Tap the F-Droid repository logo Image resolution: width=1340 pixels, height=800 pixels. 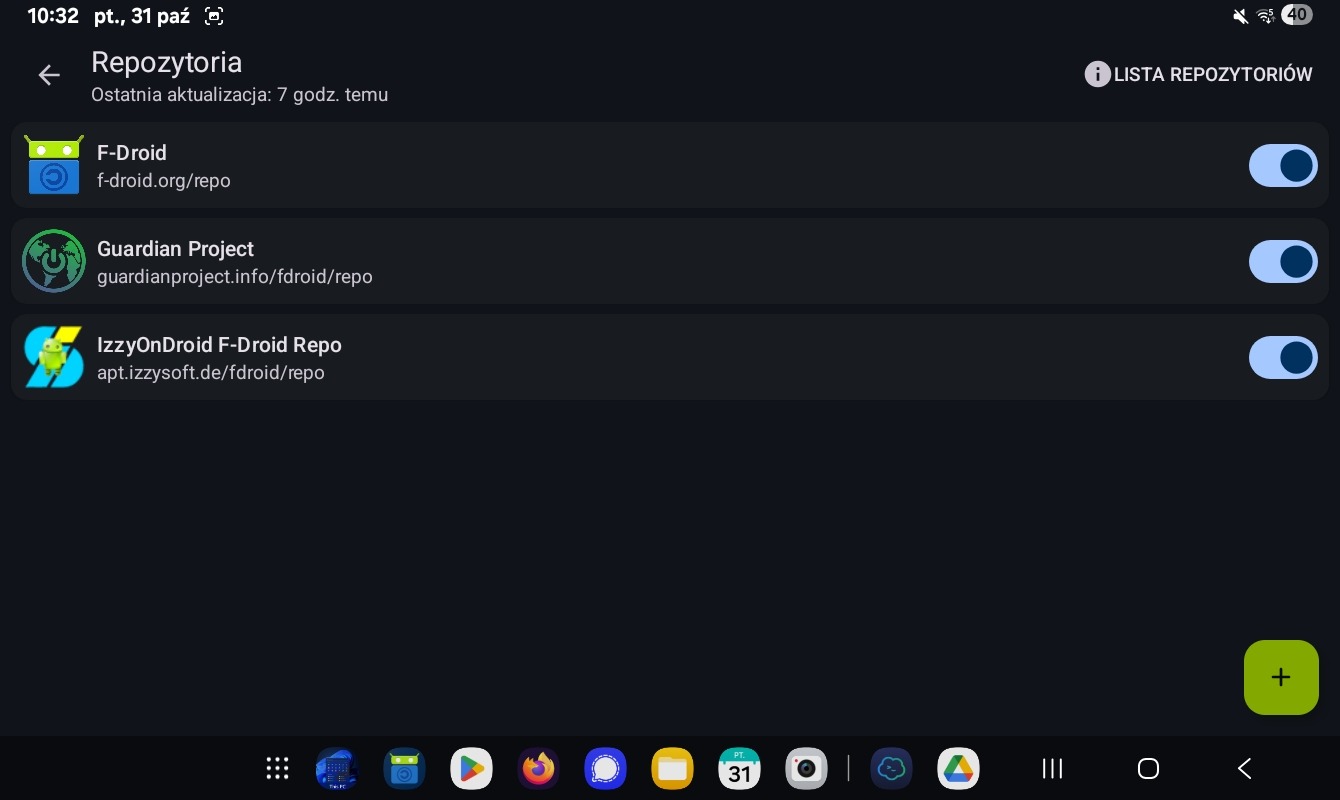click(53, 165)
